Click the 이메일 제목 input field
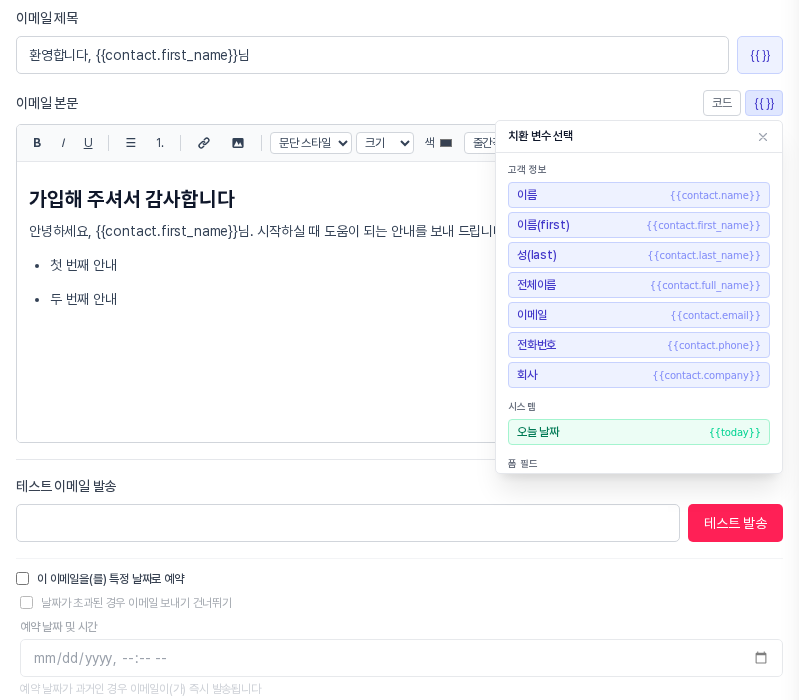This screenshot has width=799, height=700. click(x=372, y=55)
